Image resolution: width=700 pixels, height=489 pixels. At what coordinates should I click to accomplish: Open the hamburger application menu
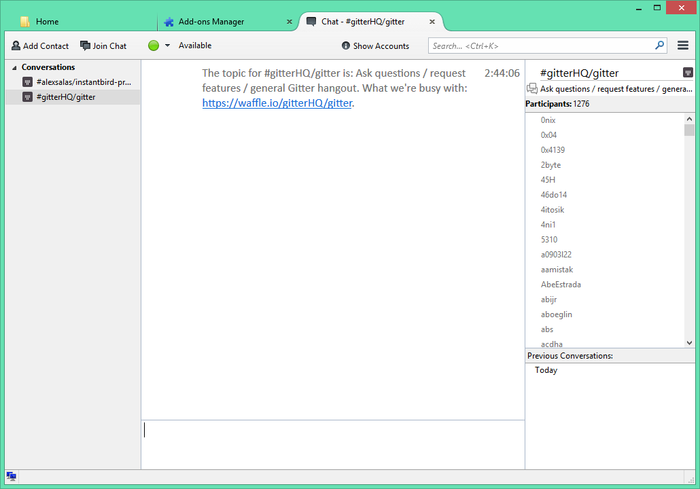pyautogui.click(x=683, y=45)
